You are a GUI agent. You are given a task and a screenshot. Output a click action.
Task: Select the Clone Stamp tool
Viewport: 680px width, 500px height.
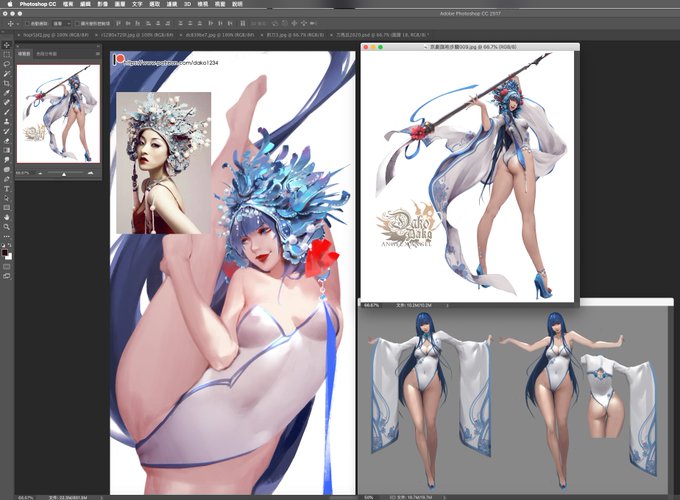coord(7,121)
